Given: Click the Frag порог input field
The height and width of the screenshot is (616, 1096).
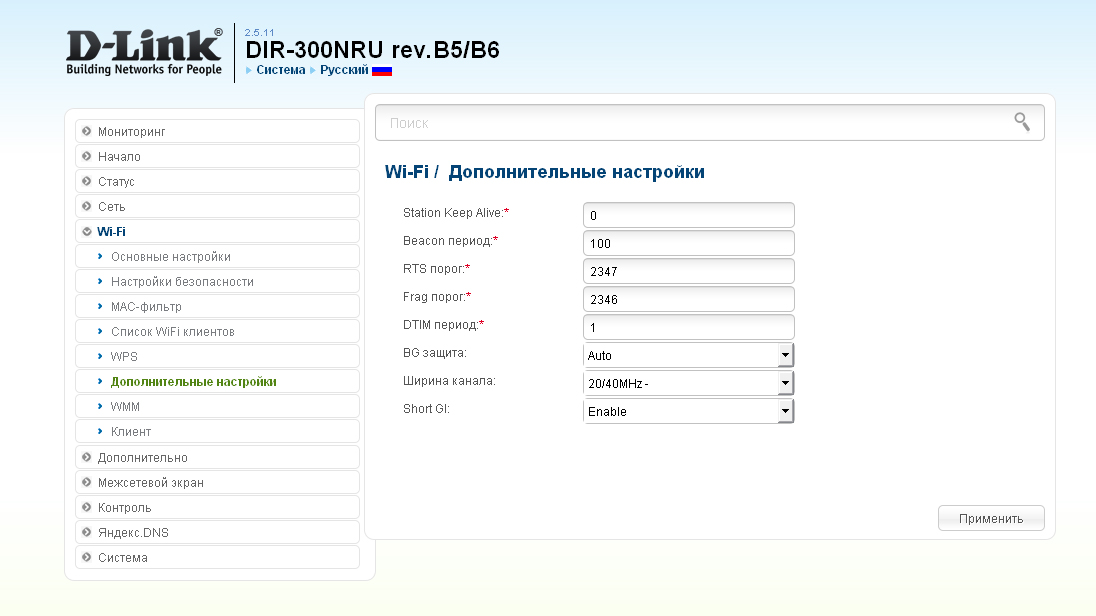Looking at the screenshot, I should [x=688, y=299].
